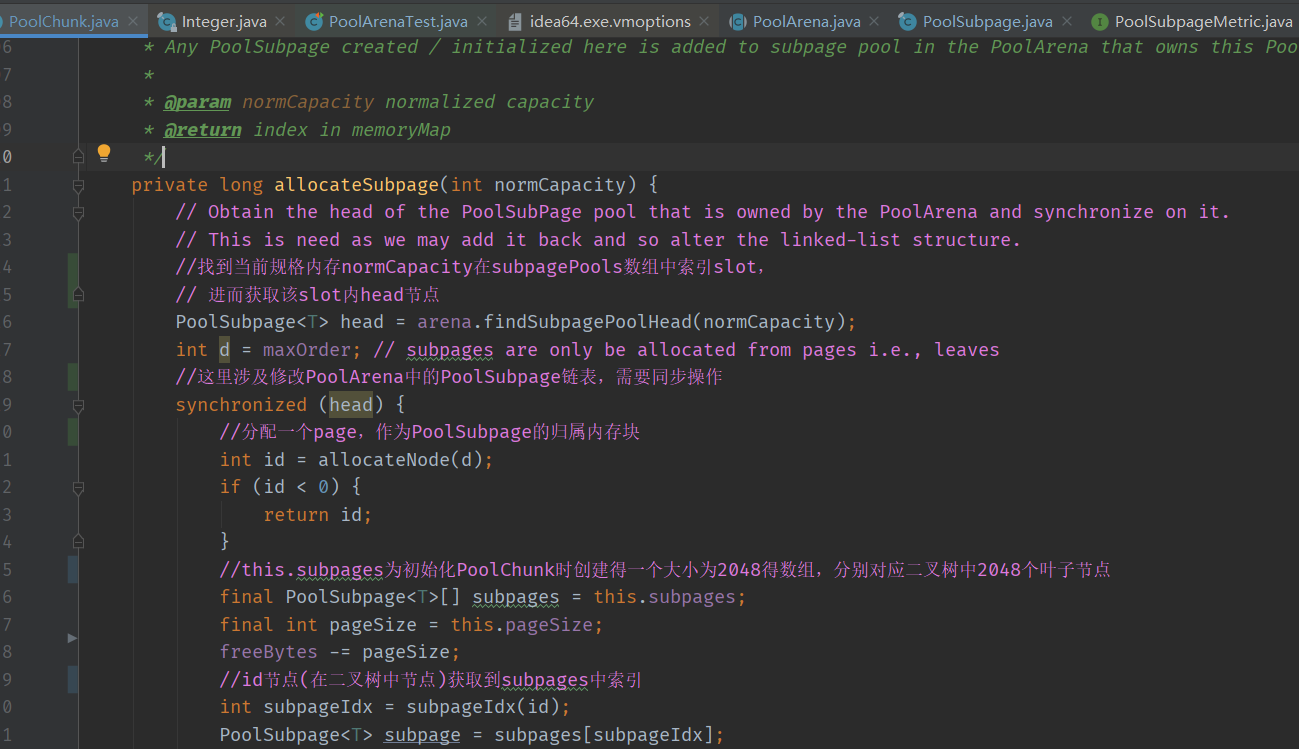Close the PoolArena.java tab
Viewport: 1299px width, 749px height.
pos(875,21)
